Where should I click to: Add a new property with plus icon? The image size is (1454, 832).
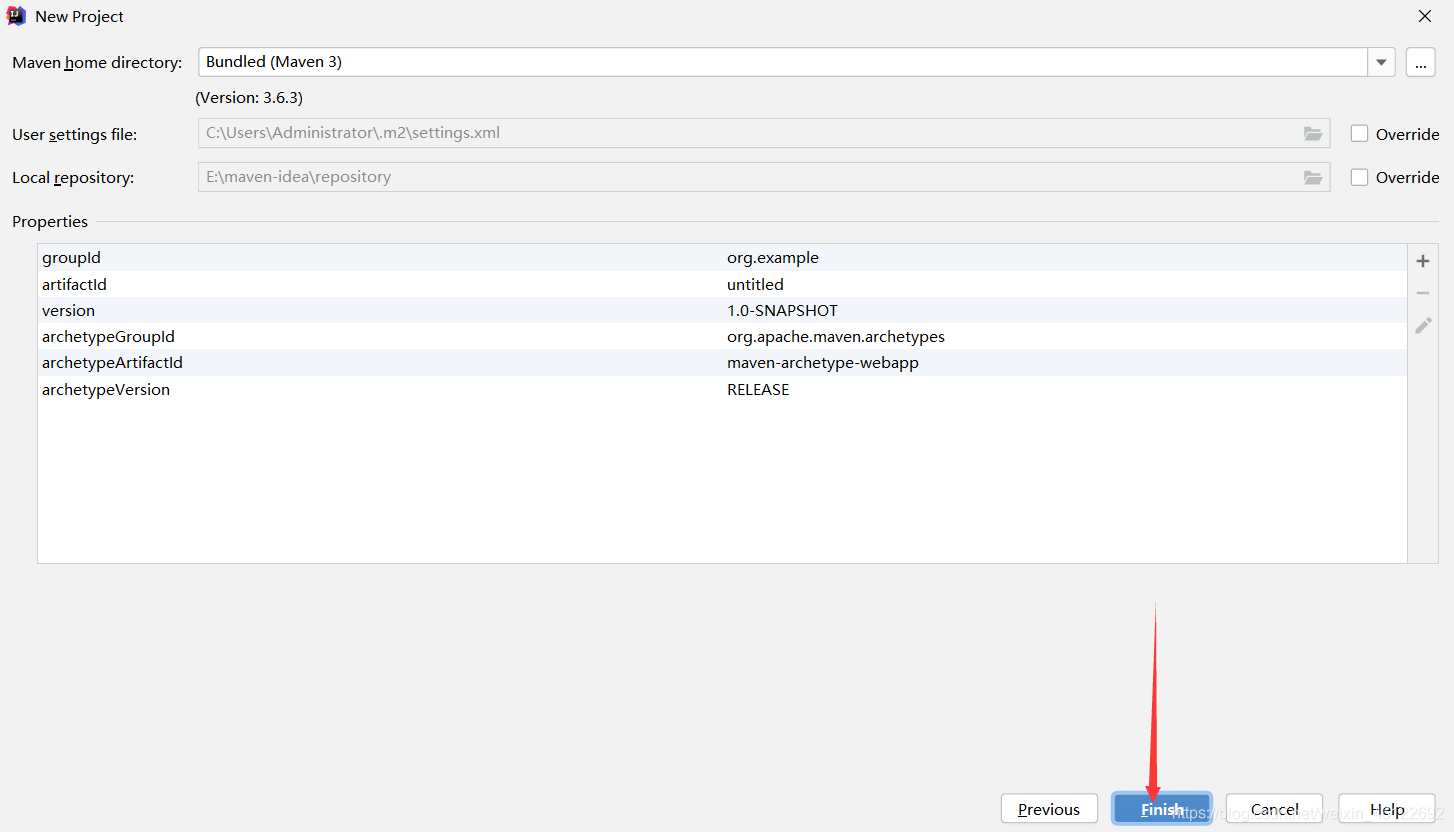click(x=1423, y=261)
